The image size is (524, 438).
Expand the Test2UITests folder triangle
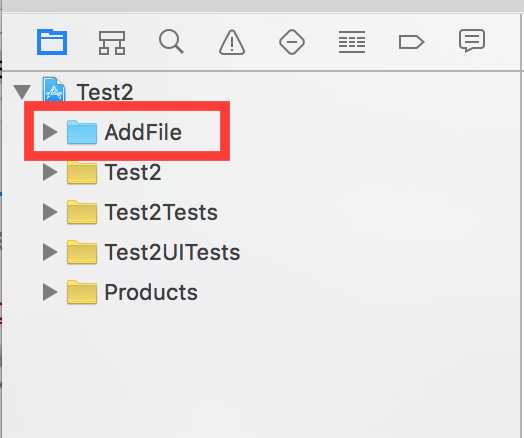point(50,253)
